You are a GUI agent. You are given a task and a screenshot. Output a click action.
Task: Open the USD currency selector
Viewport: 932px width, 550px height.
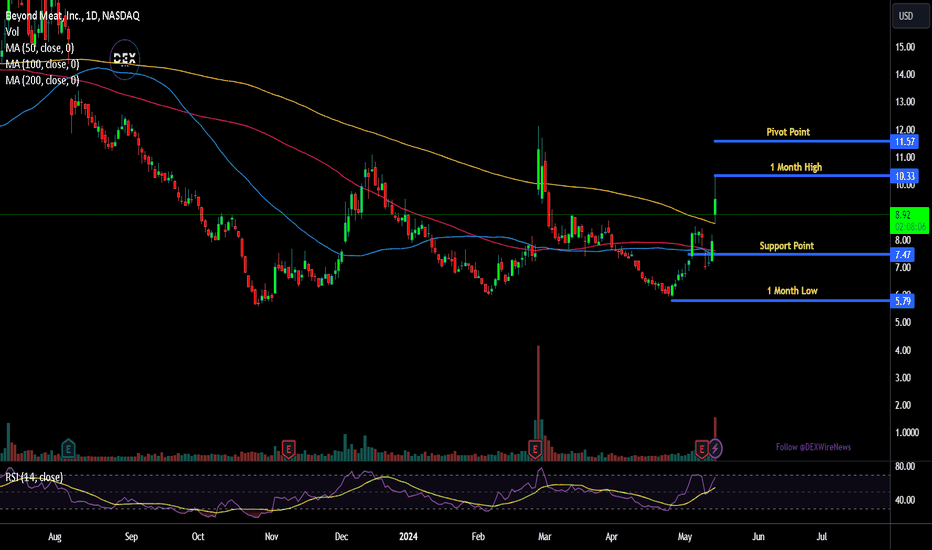(x=909, y=16)
